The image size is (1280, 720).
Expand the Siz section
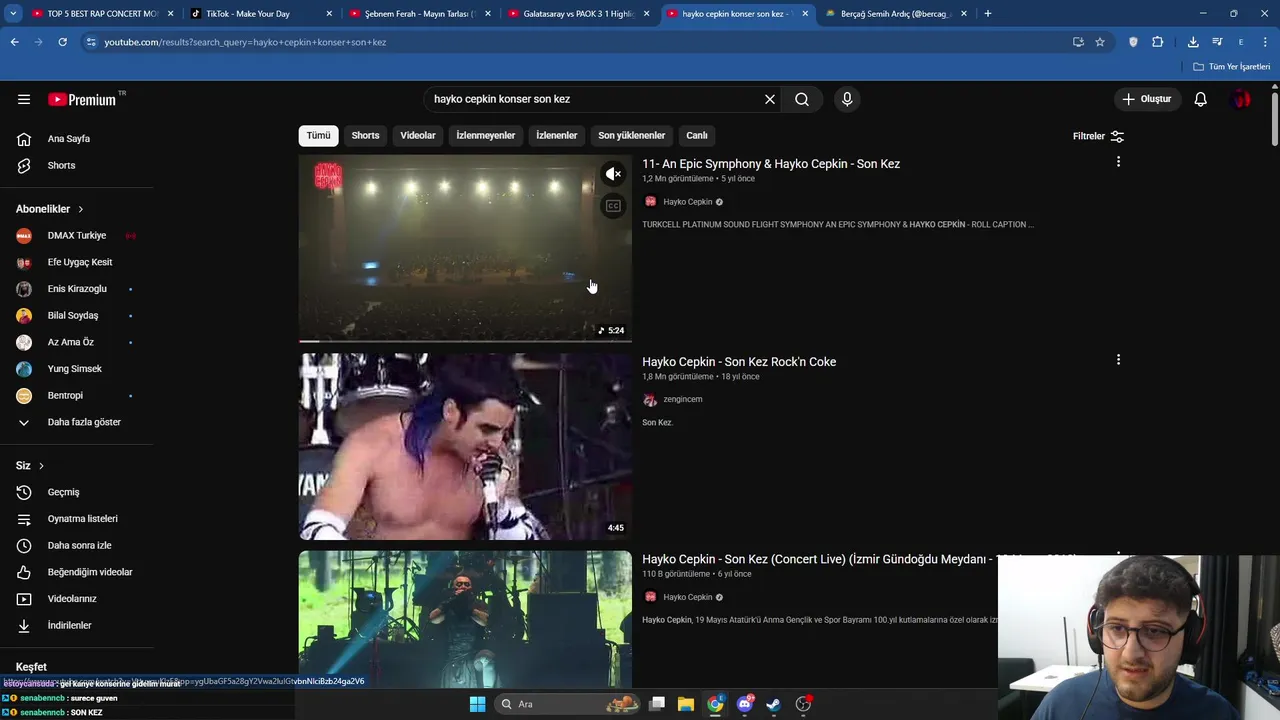click(30, 466)
